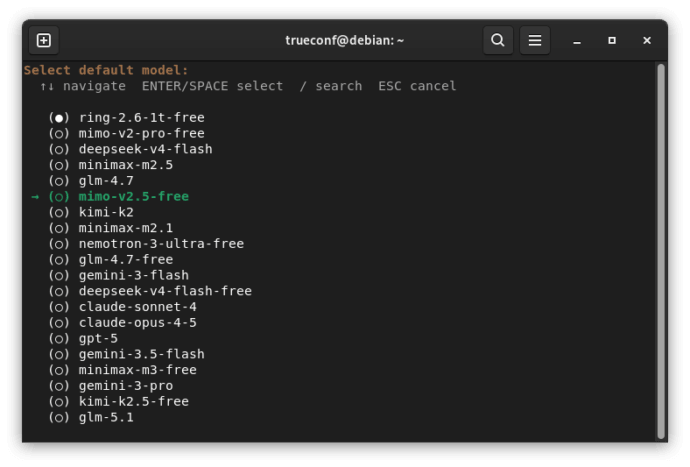Click the glm-4.7-free model name
Screen dimensions: 690x467
[x=126, y=260]
